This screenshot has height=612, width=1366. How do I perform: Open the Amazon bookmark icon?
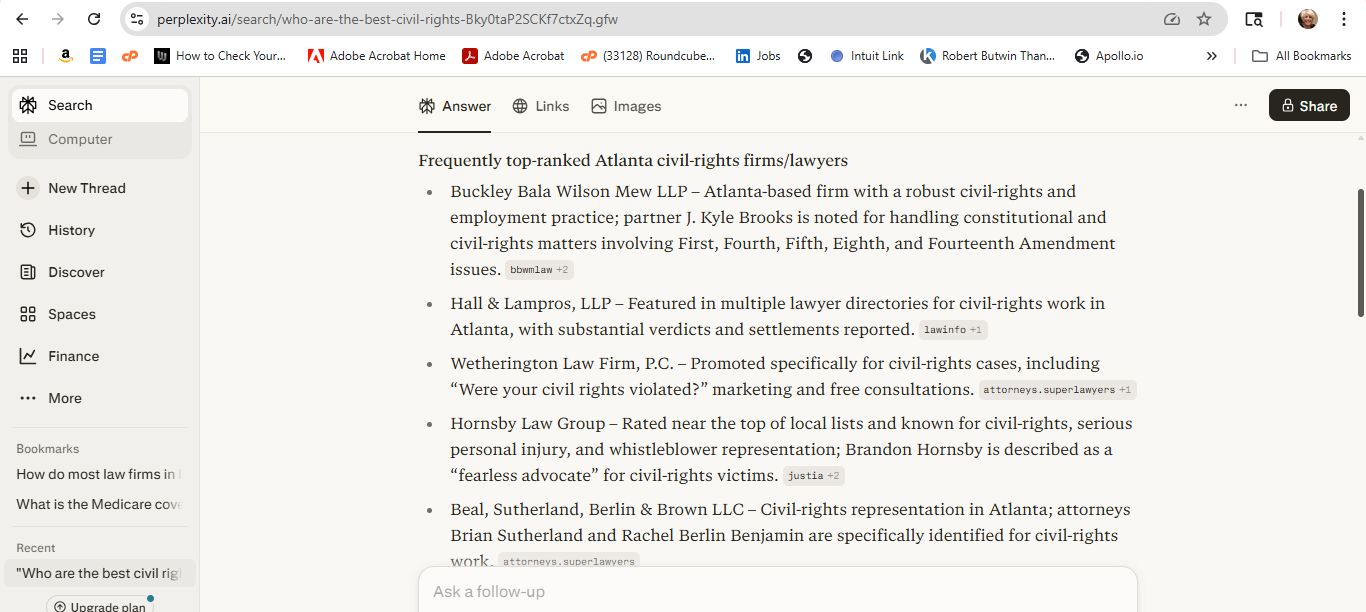coord(65,56)
